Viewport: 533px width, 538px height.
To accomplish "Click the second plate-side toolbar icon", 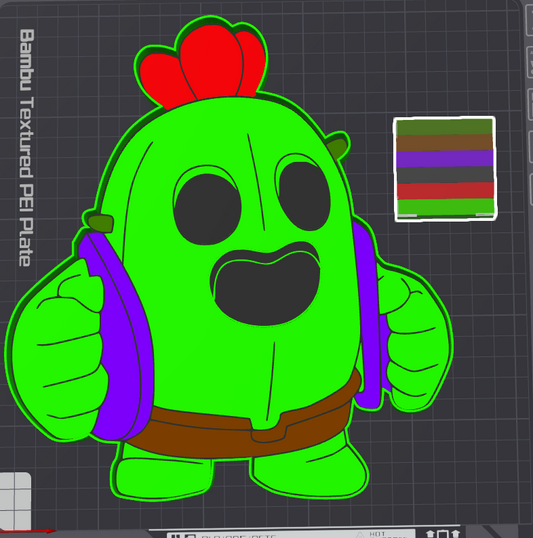I will tap(530, 62).
